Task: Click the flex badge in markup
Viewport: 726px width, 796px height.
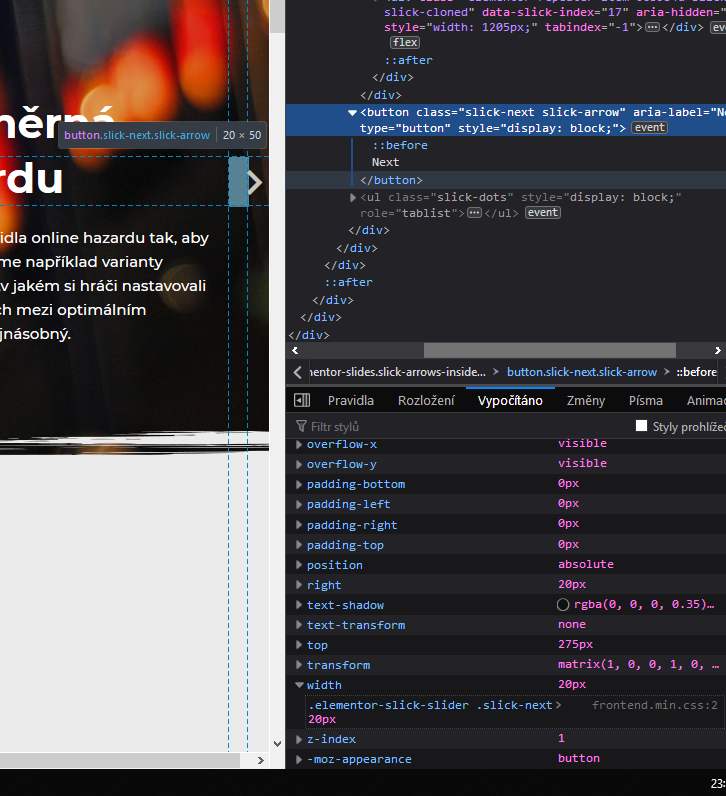Action: coord(405,43)
